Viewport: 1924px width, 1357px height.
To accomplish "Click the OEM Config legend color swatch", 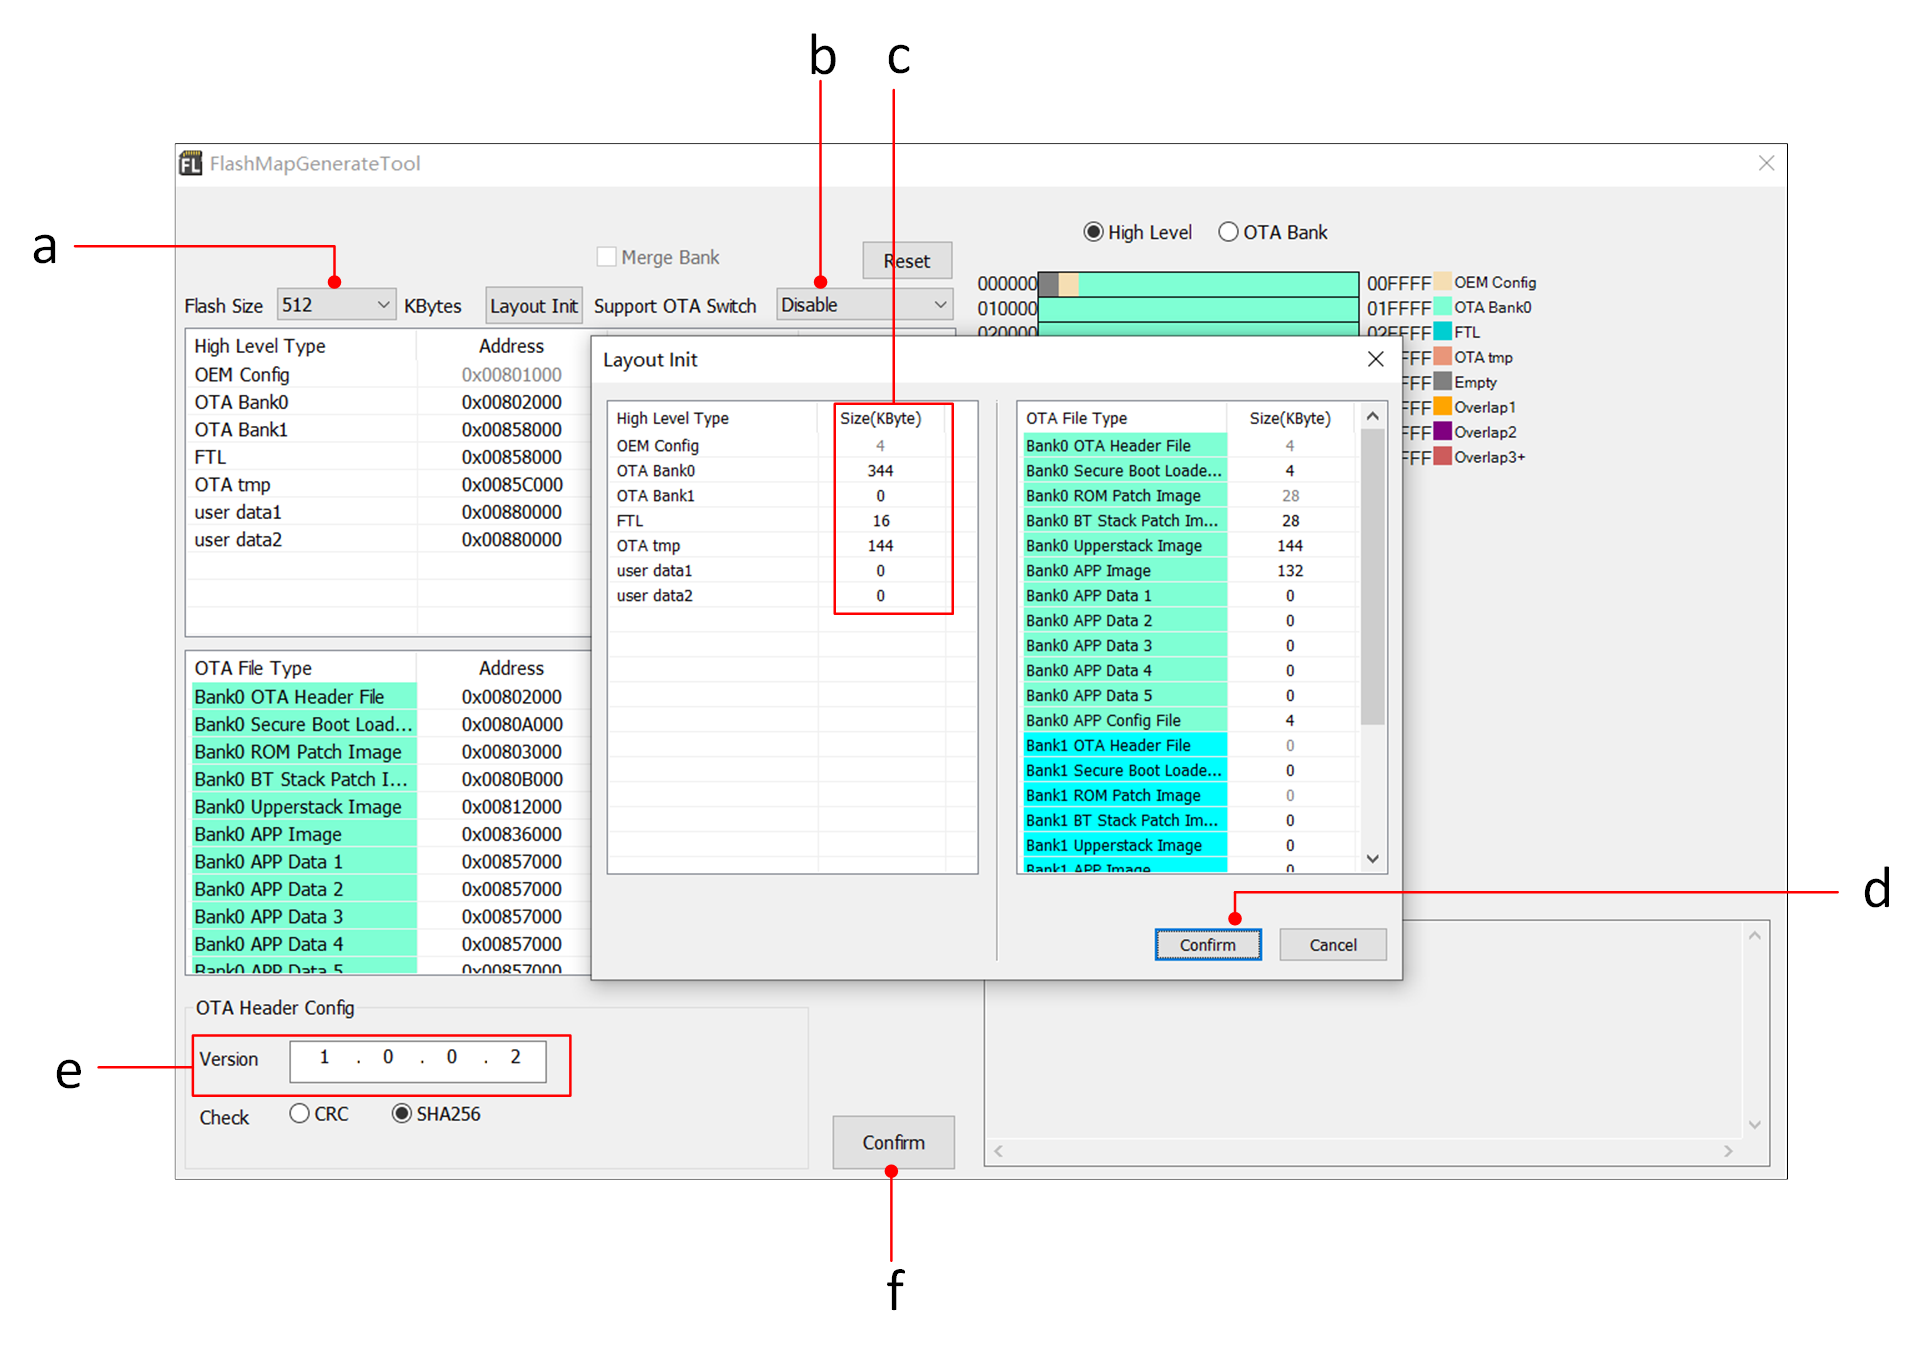I will coord(1442,282).
